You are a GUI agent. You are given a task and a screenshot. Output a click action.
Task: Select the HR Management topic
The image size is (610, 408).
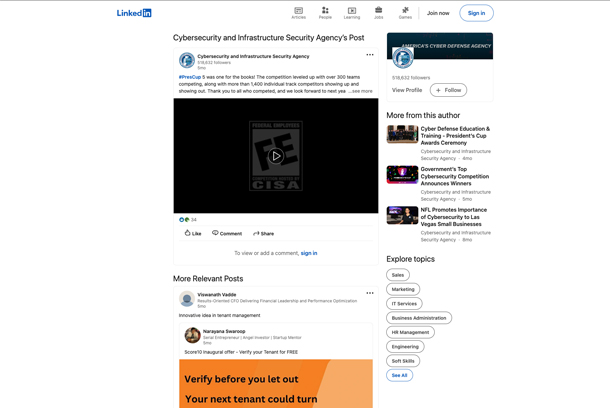410,332
